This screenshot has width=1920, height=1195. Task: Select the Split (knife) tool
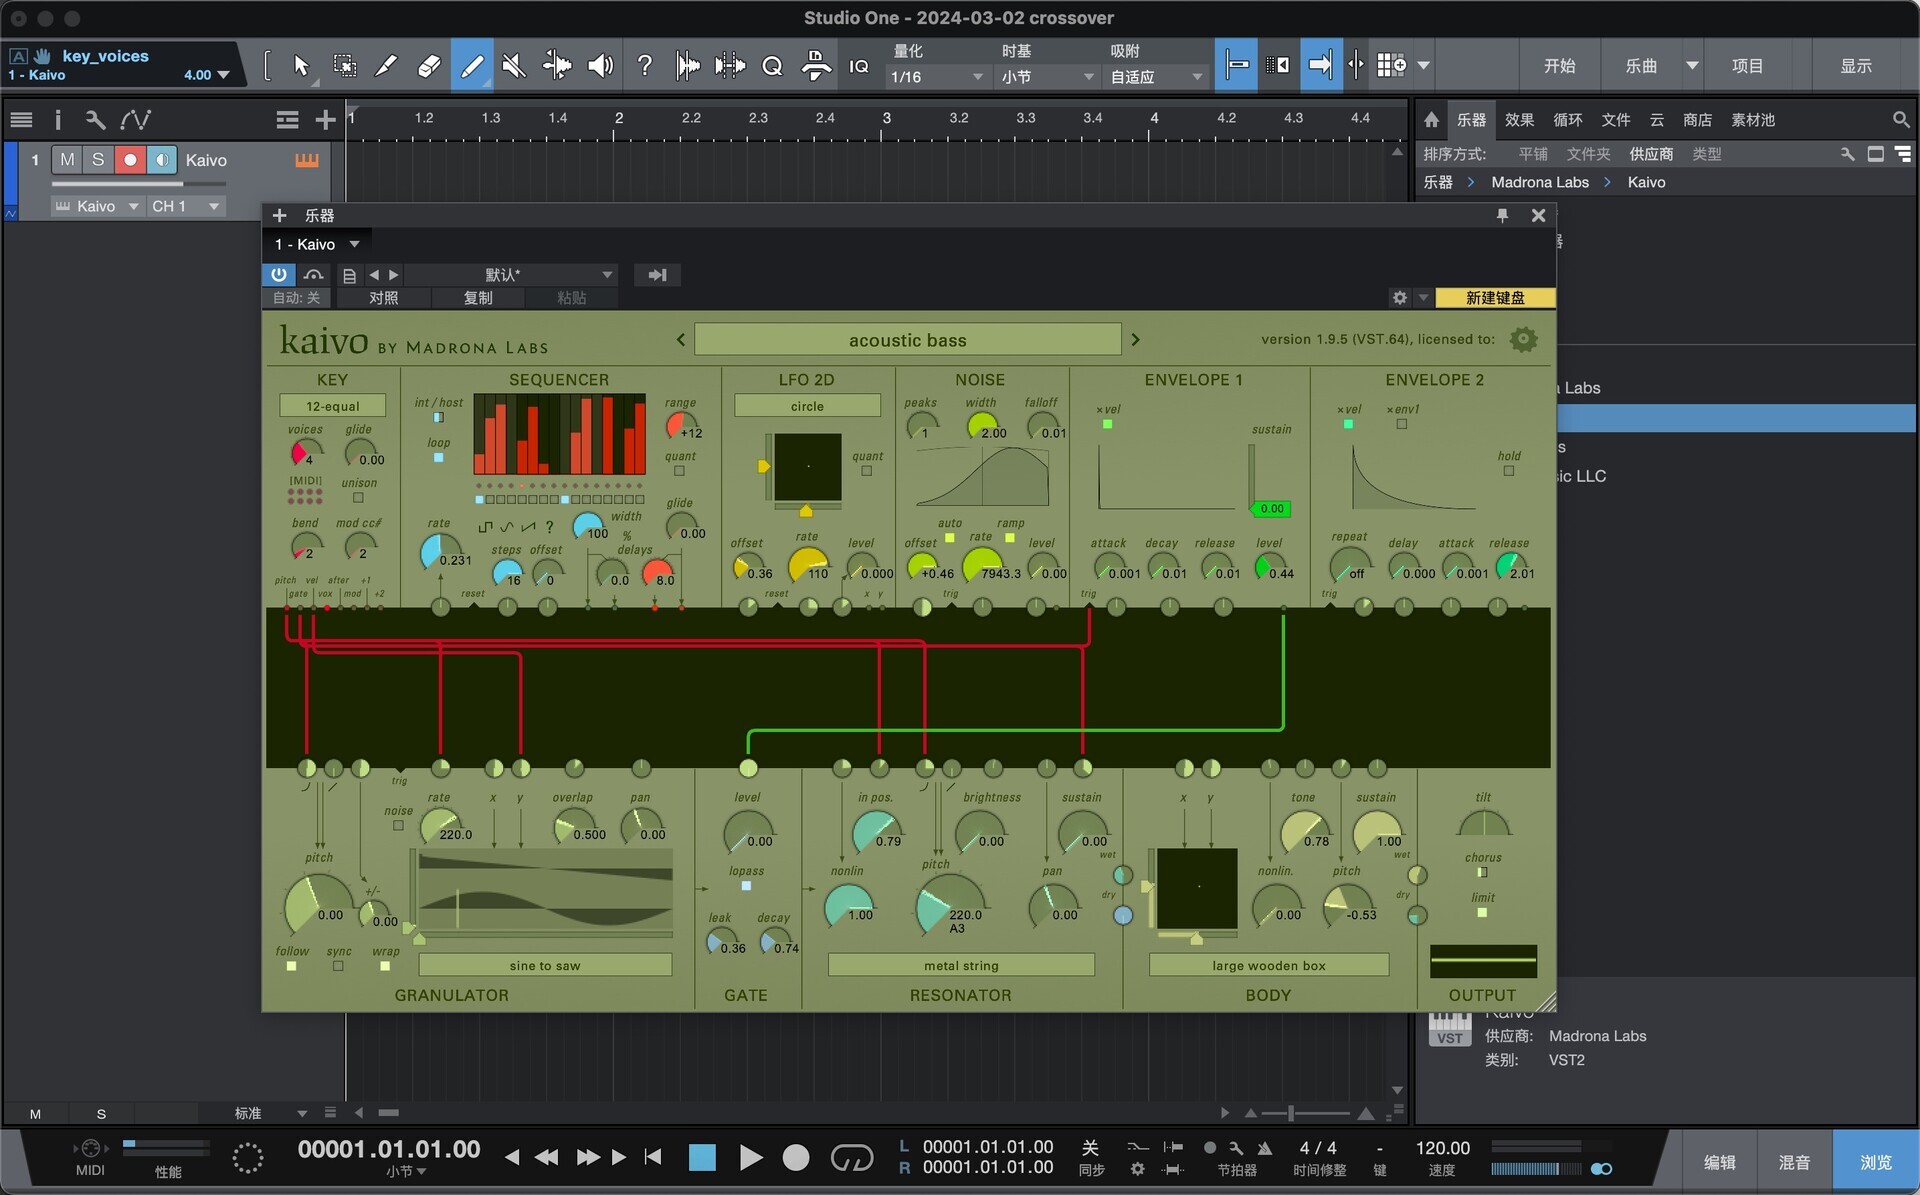386,66
